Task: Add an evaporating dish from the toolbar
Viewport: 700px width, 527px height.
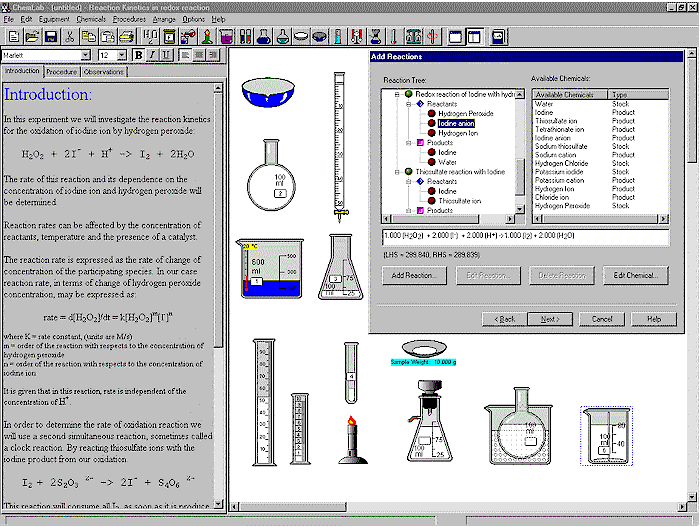Action: pos(320,37)
